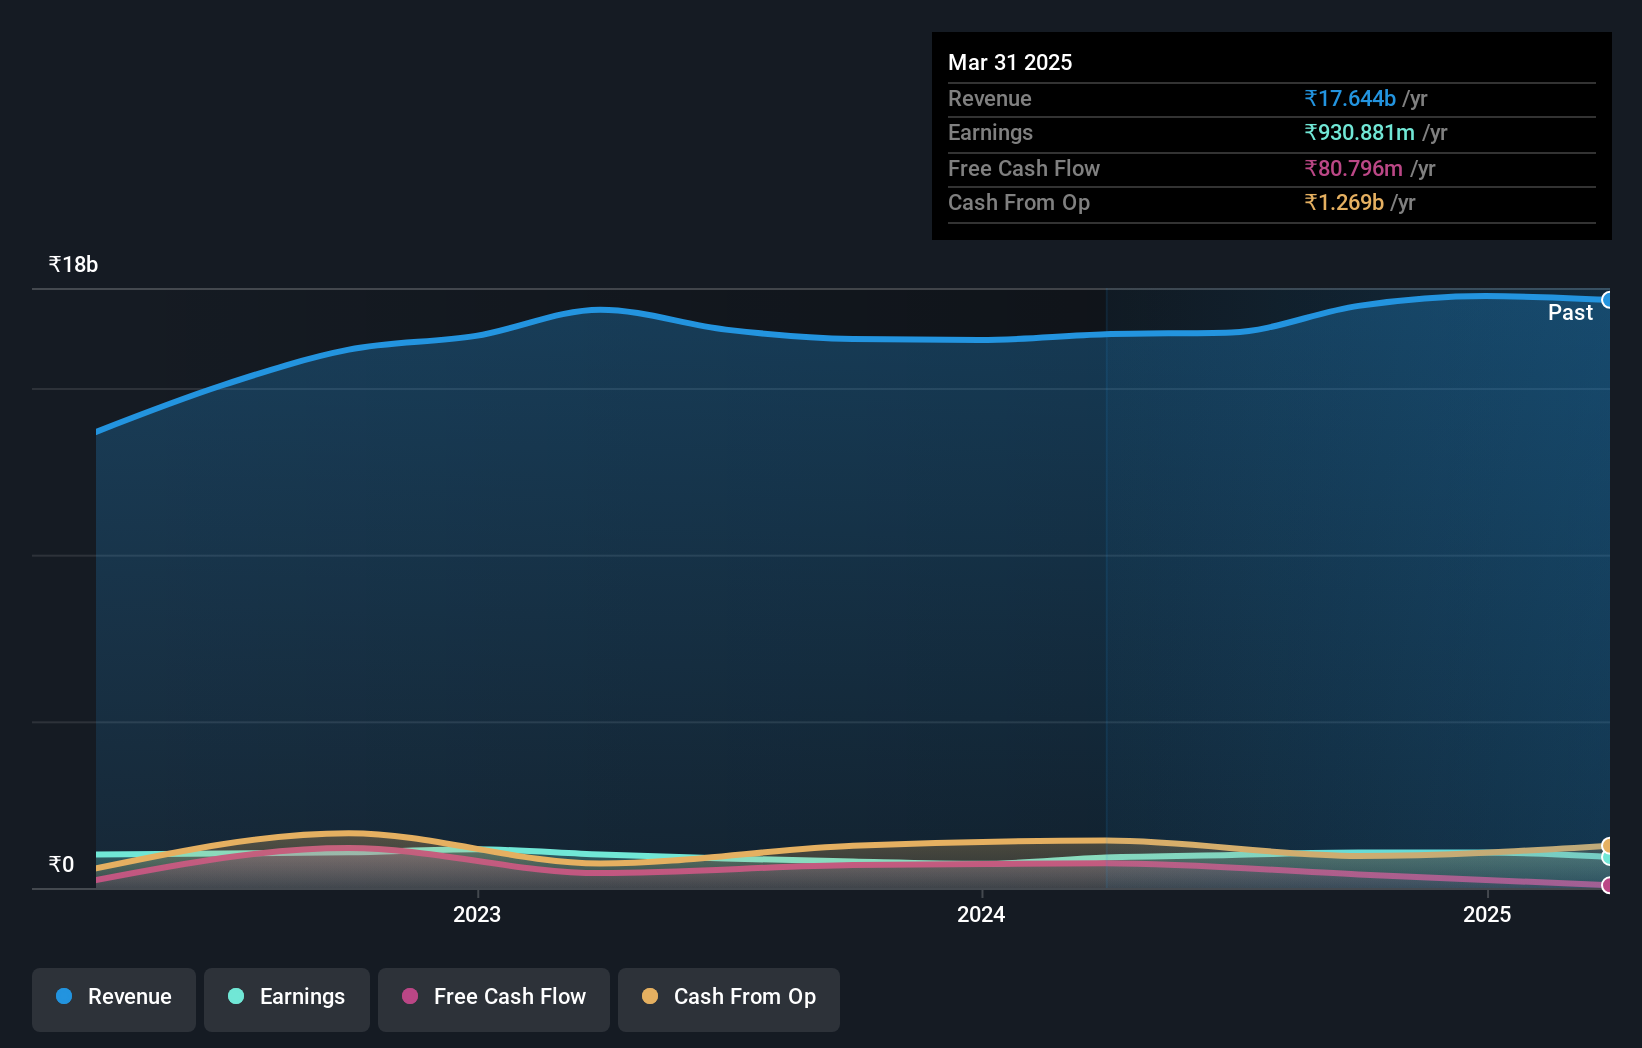Image resolution: width=1642 pixels, height=1048 pixels.
Task: Click the Free Cash Flow label in tooltip
Action: [x=1024, y=169]
